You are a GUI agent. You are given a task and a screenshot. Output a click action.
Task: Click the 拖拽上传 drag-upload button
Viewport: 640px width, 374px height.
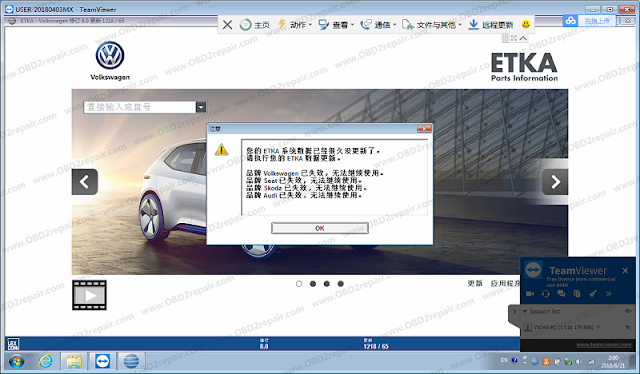point(597,21)
